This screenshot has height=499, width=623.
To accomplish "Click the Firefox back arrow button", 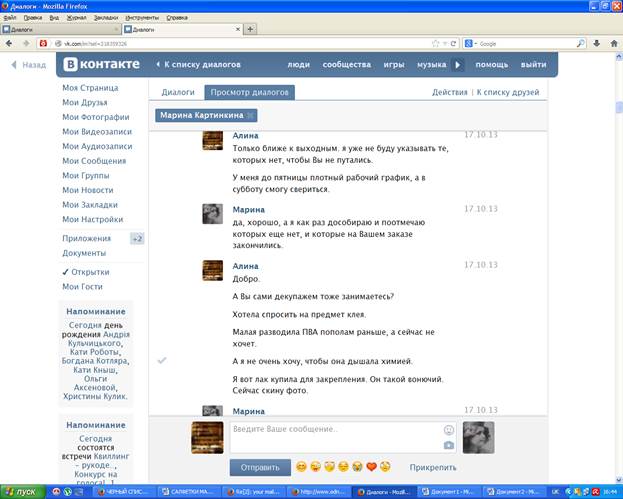I will 9,43.
